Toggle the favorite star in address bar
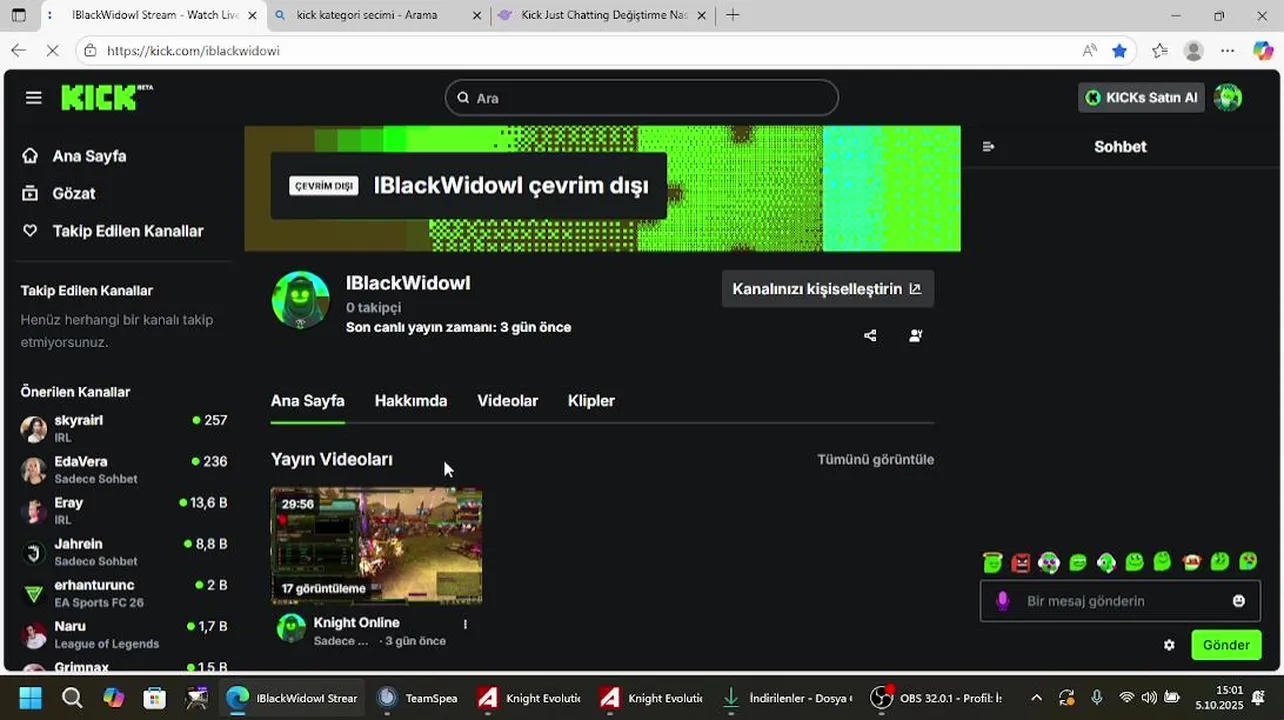Image resolution: width=1284 pixels, height=720 pixels. coord(1120,51)
